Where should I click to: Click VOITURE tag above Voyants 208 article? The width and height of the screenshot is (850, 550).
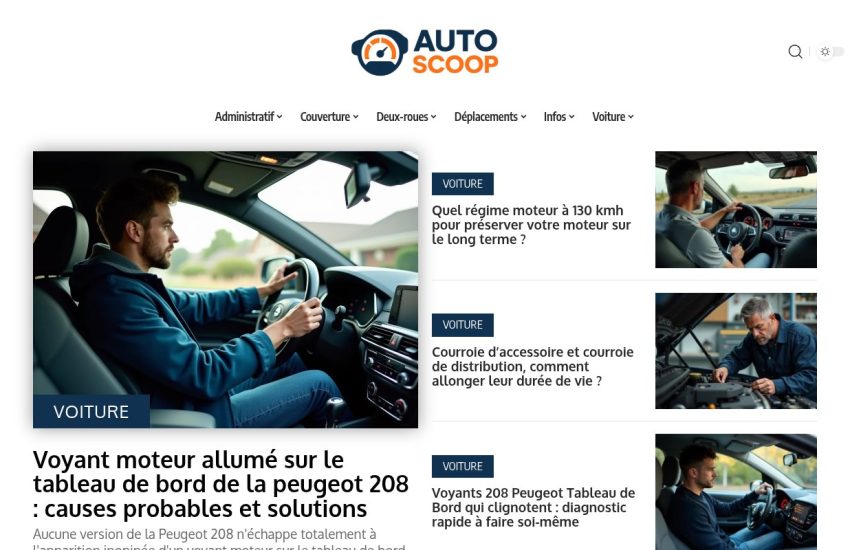[462, 466]
